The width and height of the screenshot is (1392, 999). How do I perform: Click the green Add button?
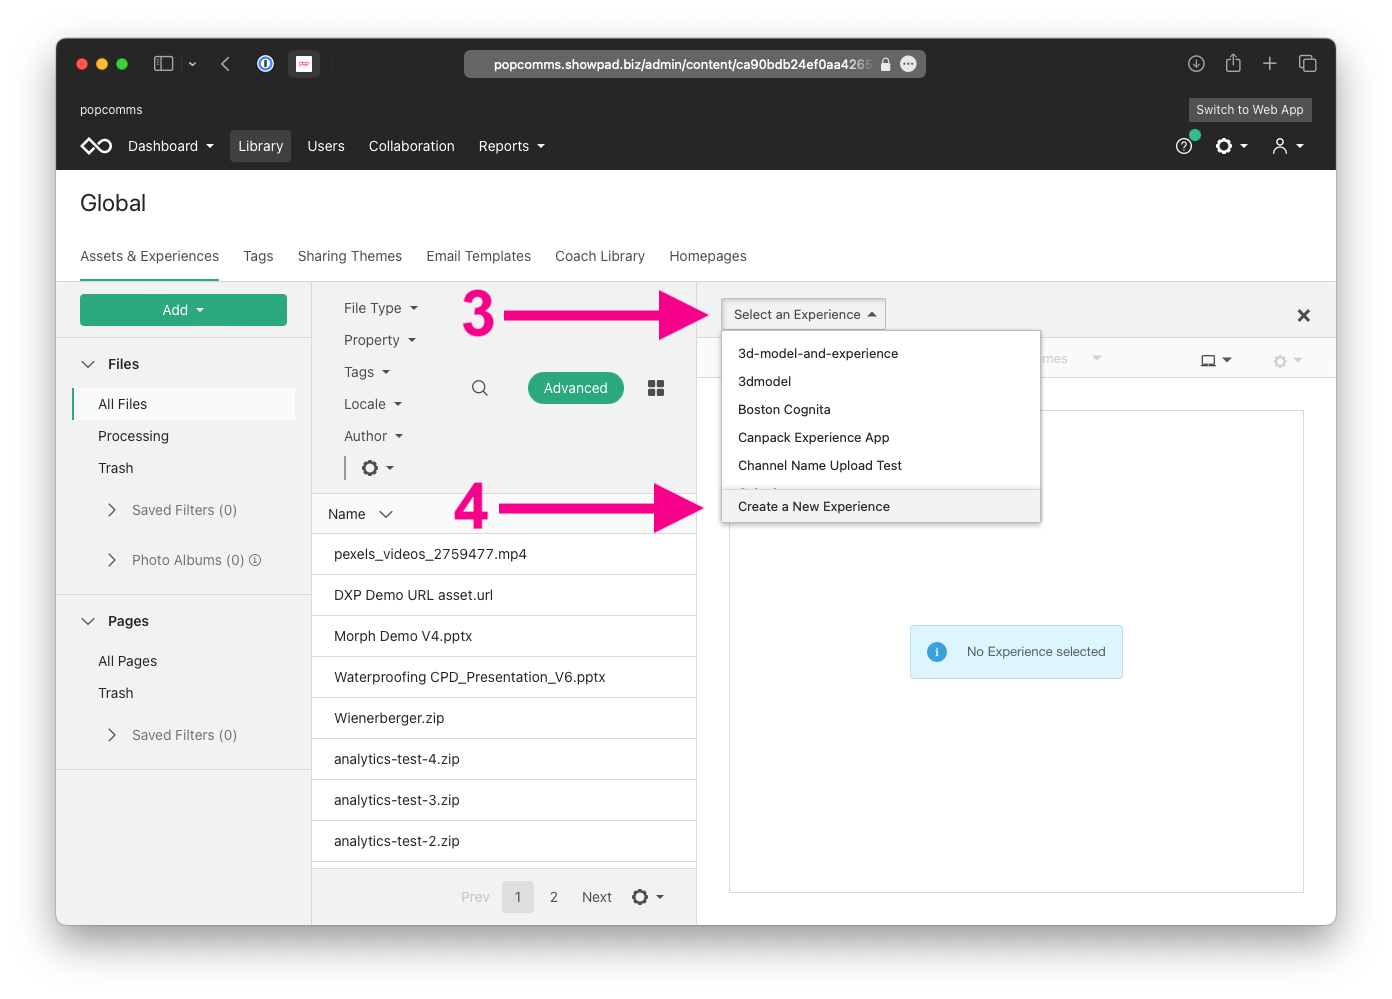[183, 310]
